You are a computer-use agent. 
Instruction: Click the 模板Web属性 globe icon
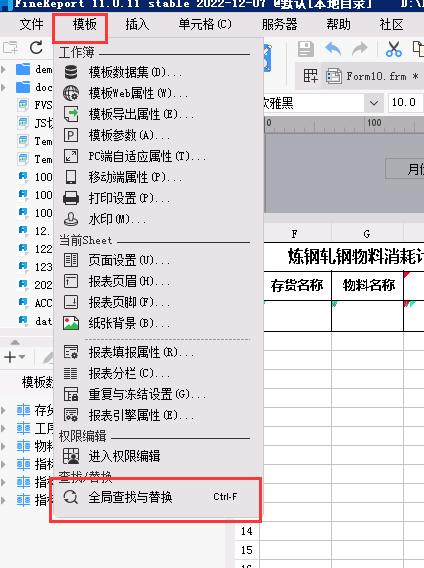coord(71,93)
